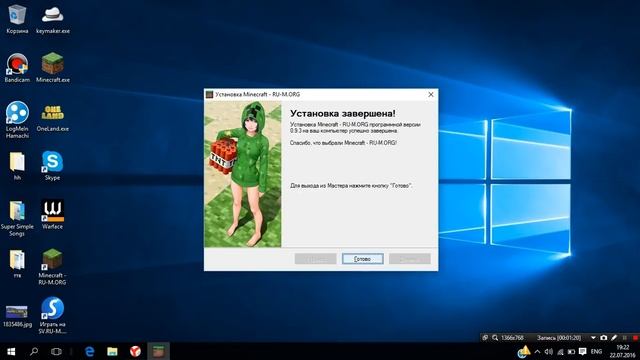Click the Bandicam target window icon
This screenshot has width=640, height=360.
(485, 338)
